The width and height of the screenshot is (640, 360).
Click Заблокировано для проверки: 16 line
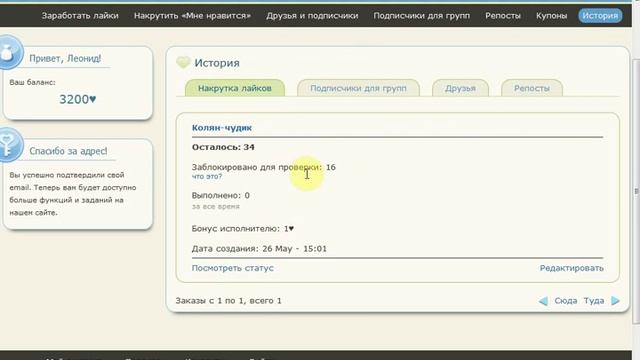point(264,167)
